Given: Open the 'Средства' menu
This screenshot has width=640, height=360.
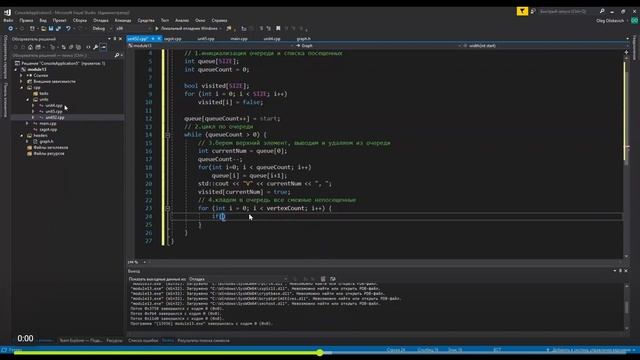Looking at the screenshot, I should (146, 20).
